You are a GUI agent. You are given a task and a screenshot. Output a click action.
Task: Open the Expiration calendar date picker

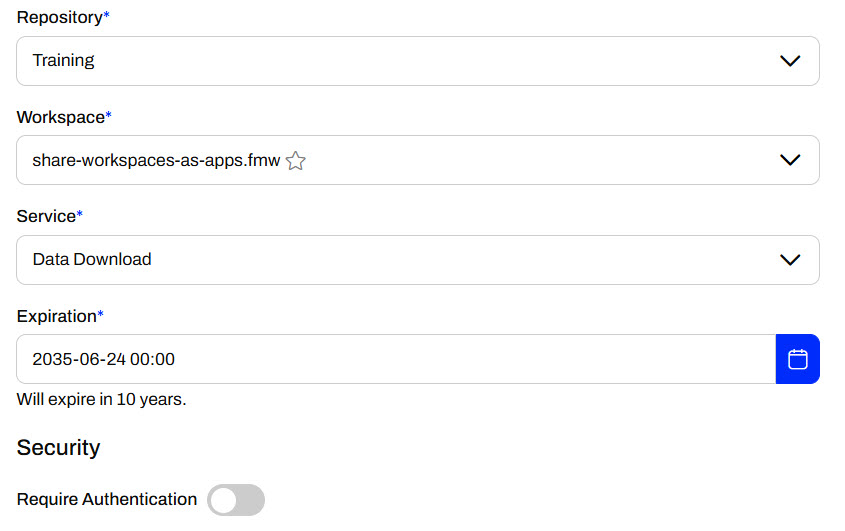(797, 359)
